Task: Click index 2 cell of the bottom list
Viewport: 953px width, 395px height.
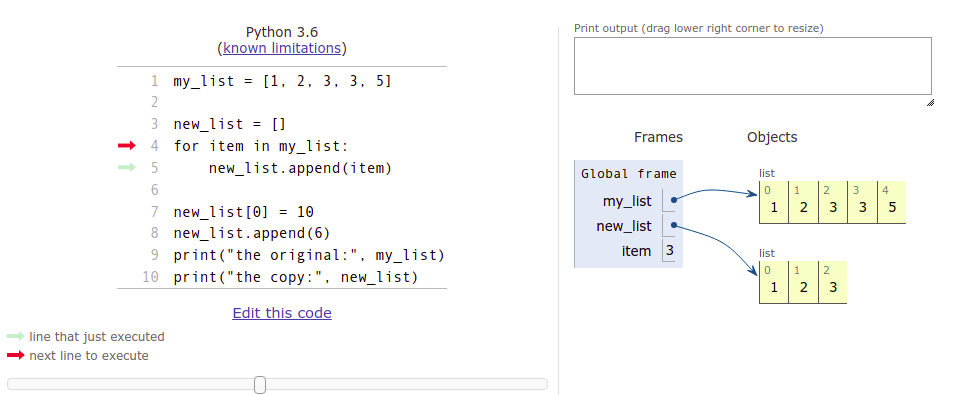Action: click(833, 282)
